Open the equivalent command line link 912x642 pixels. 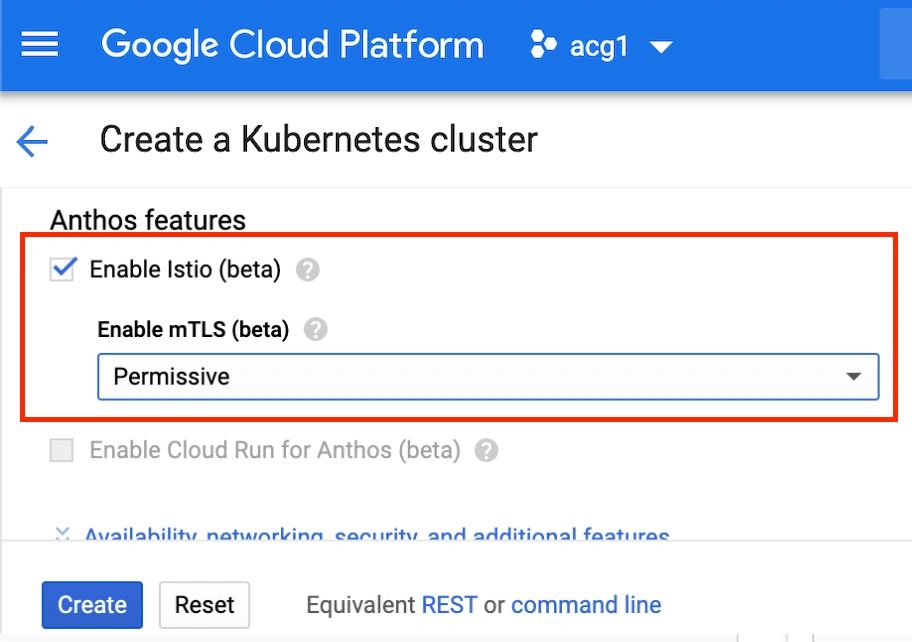pyautogui.click(x=586, y=605)
